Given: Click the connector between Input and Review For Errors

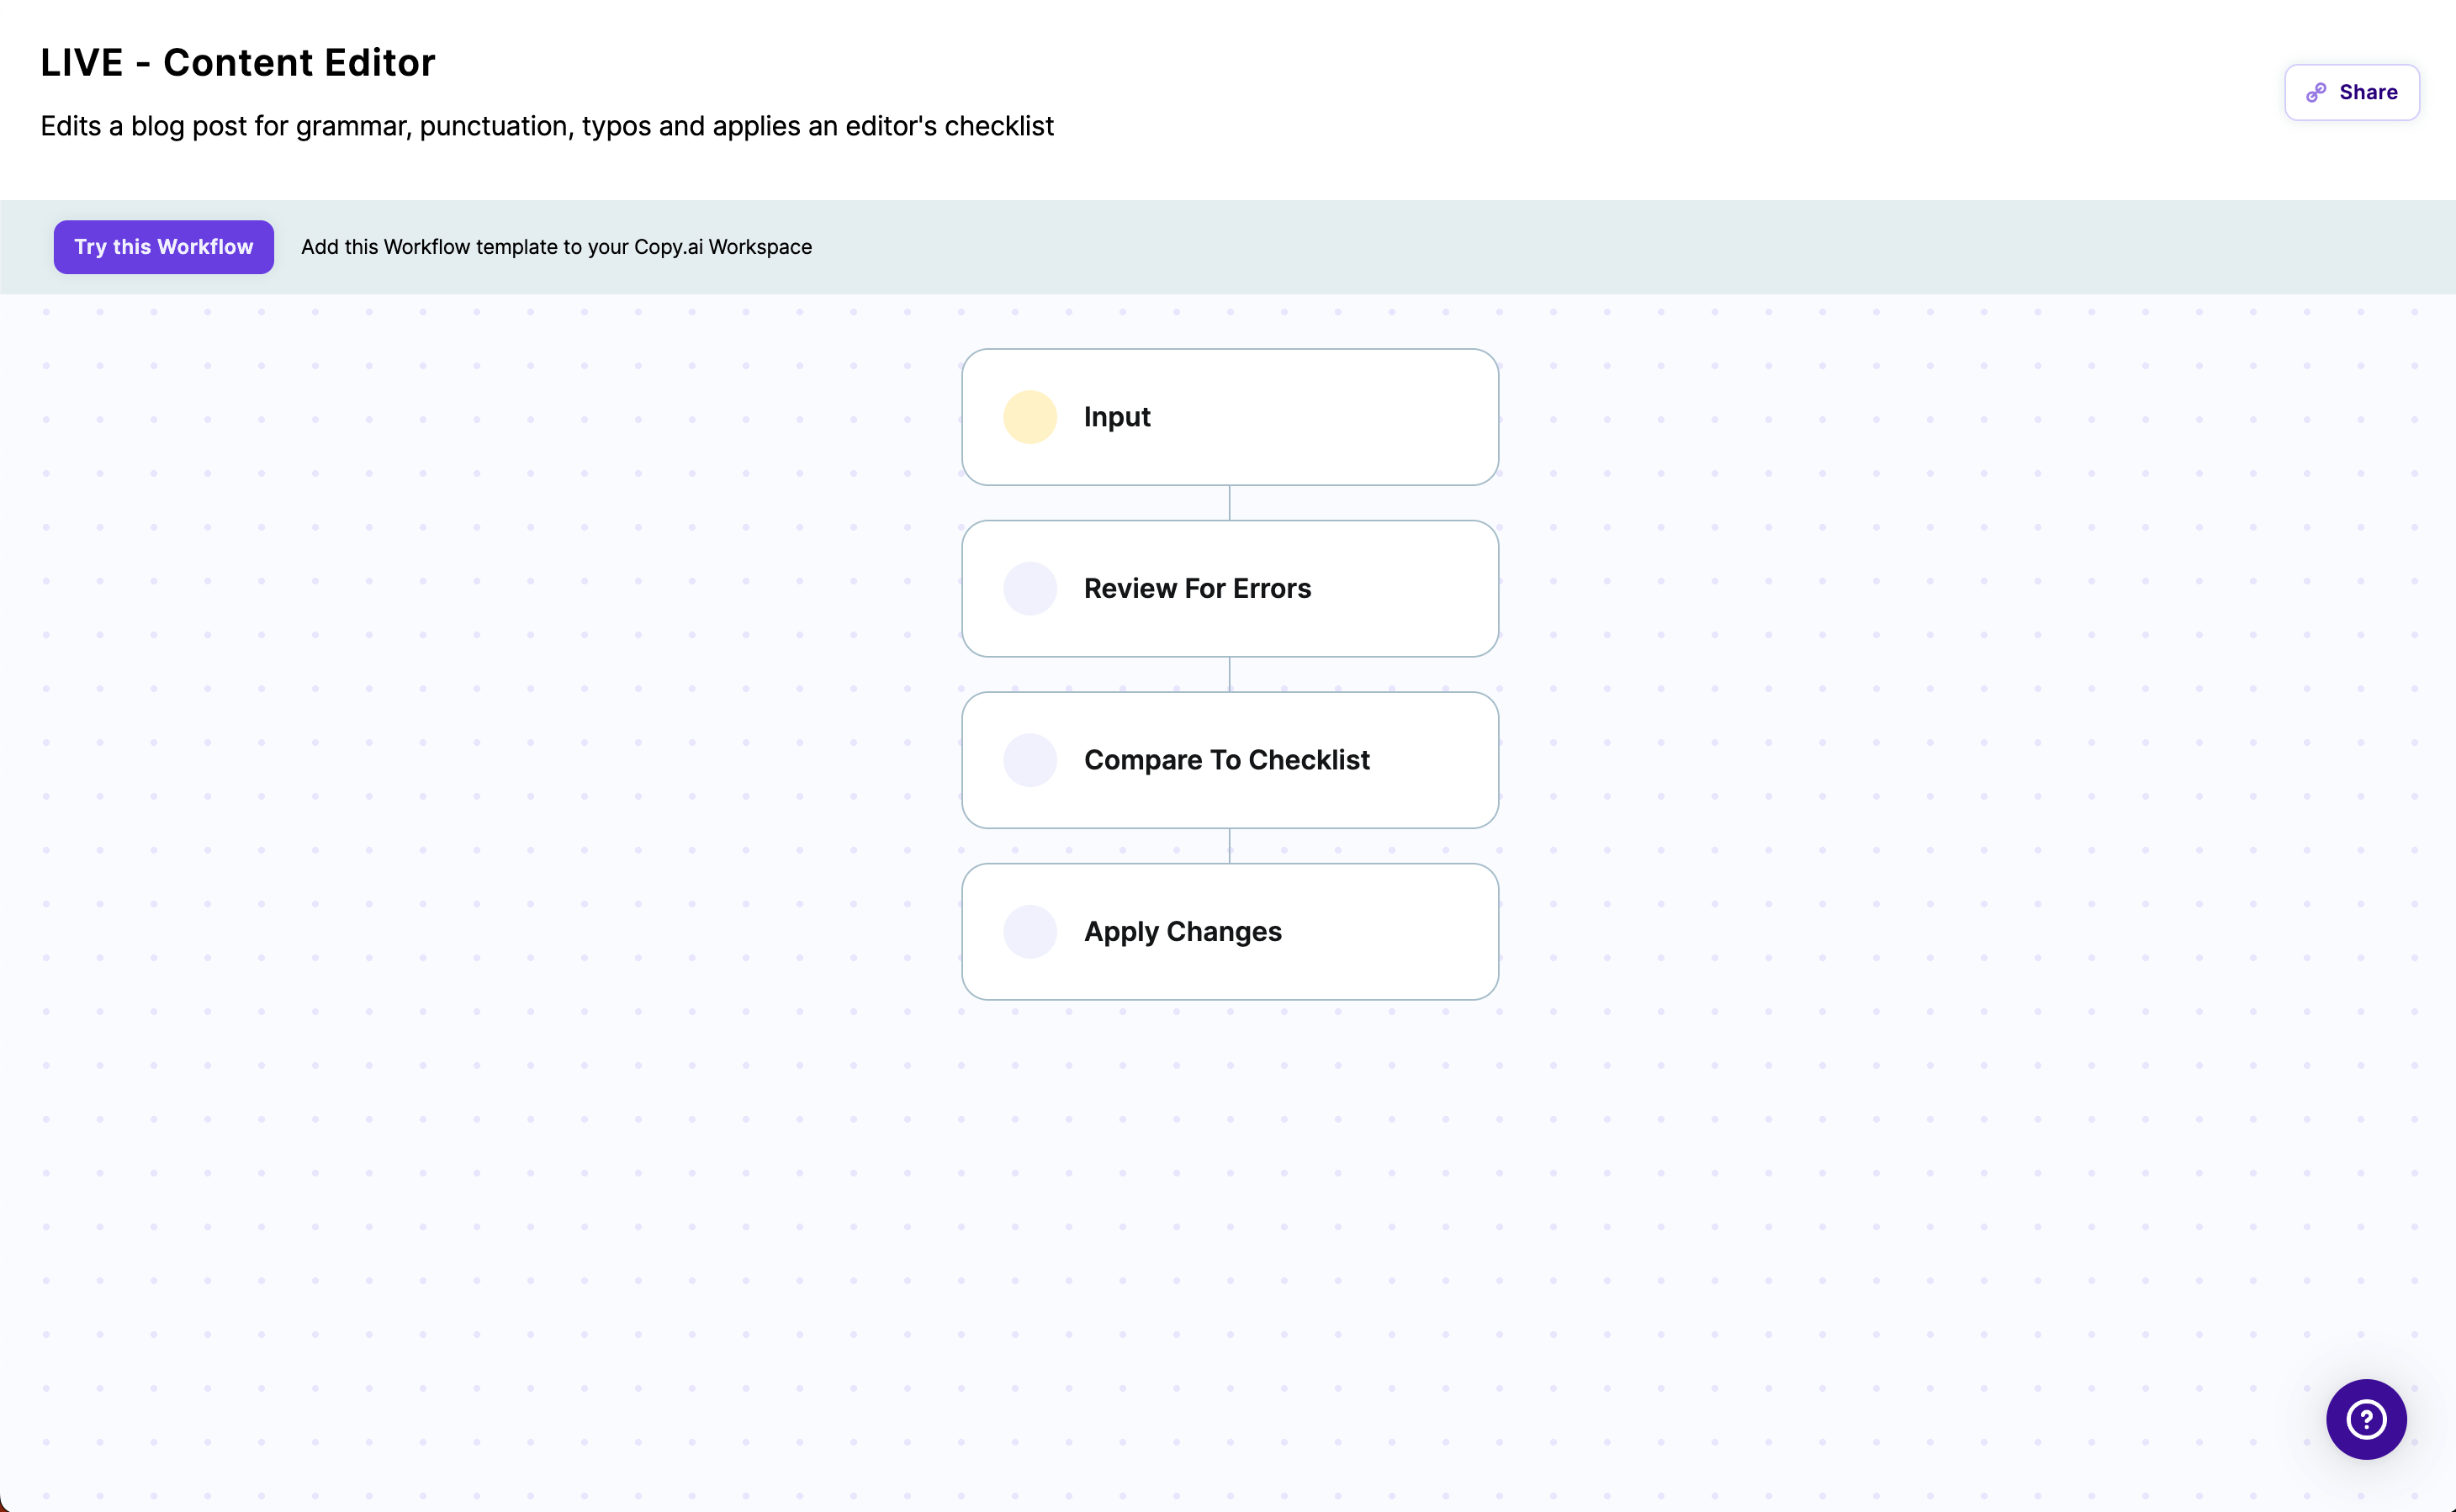Looking at the screenshot, I should point(1229,502).
